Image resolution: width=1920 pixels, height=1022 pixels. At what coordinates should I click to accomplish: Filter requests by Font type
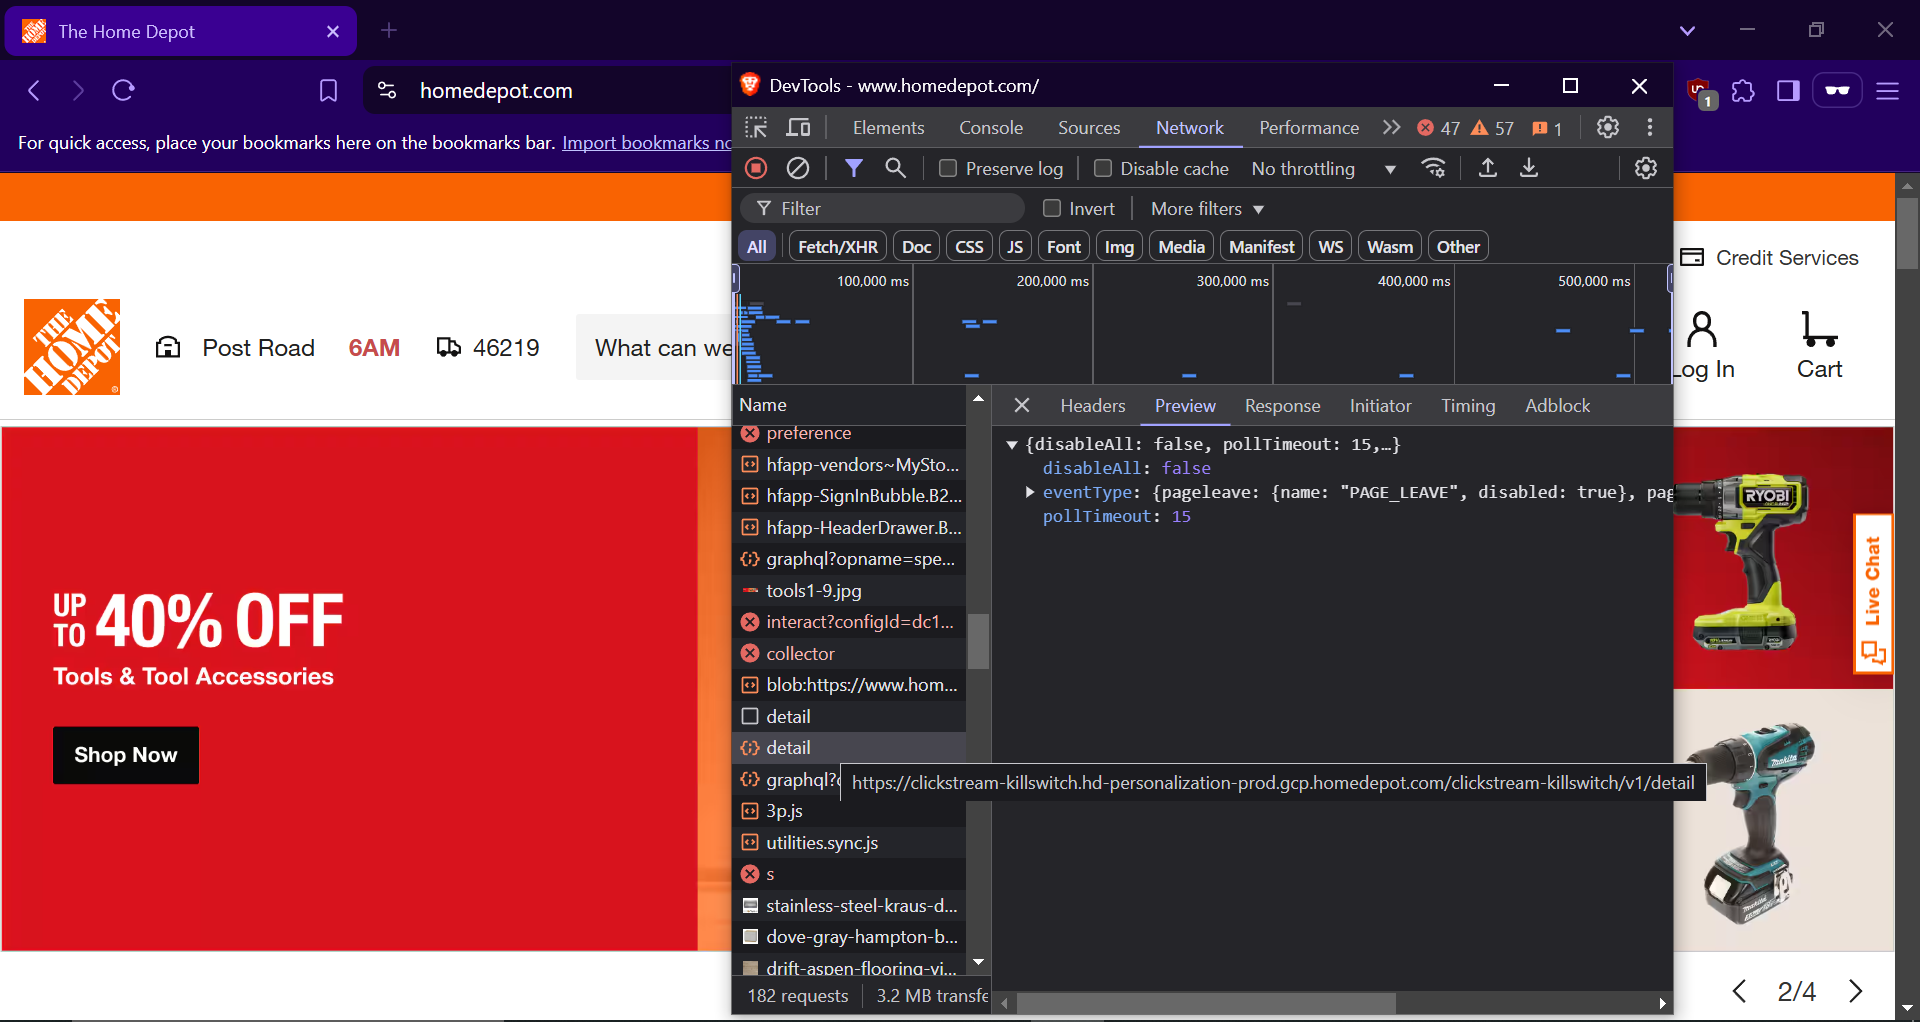tap(1064, 247)
